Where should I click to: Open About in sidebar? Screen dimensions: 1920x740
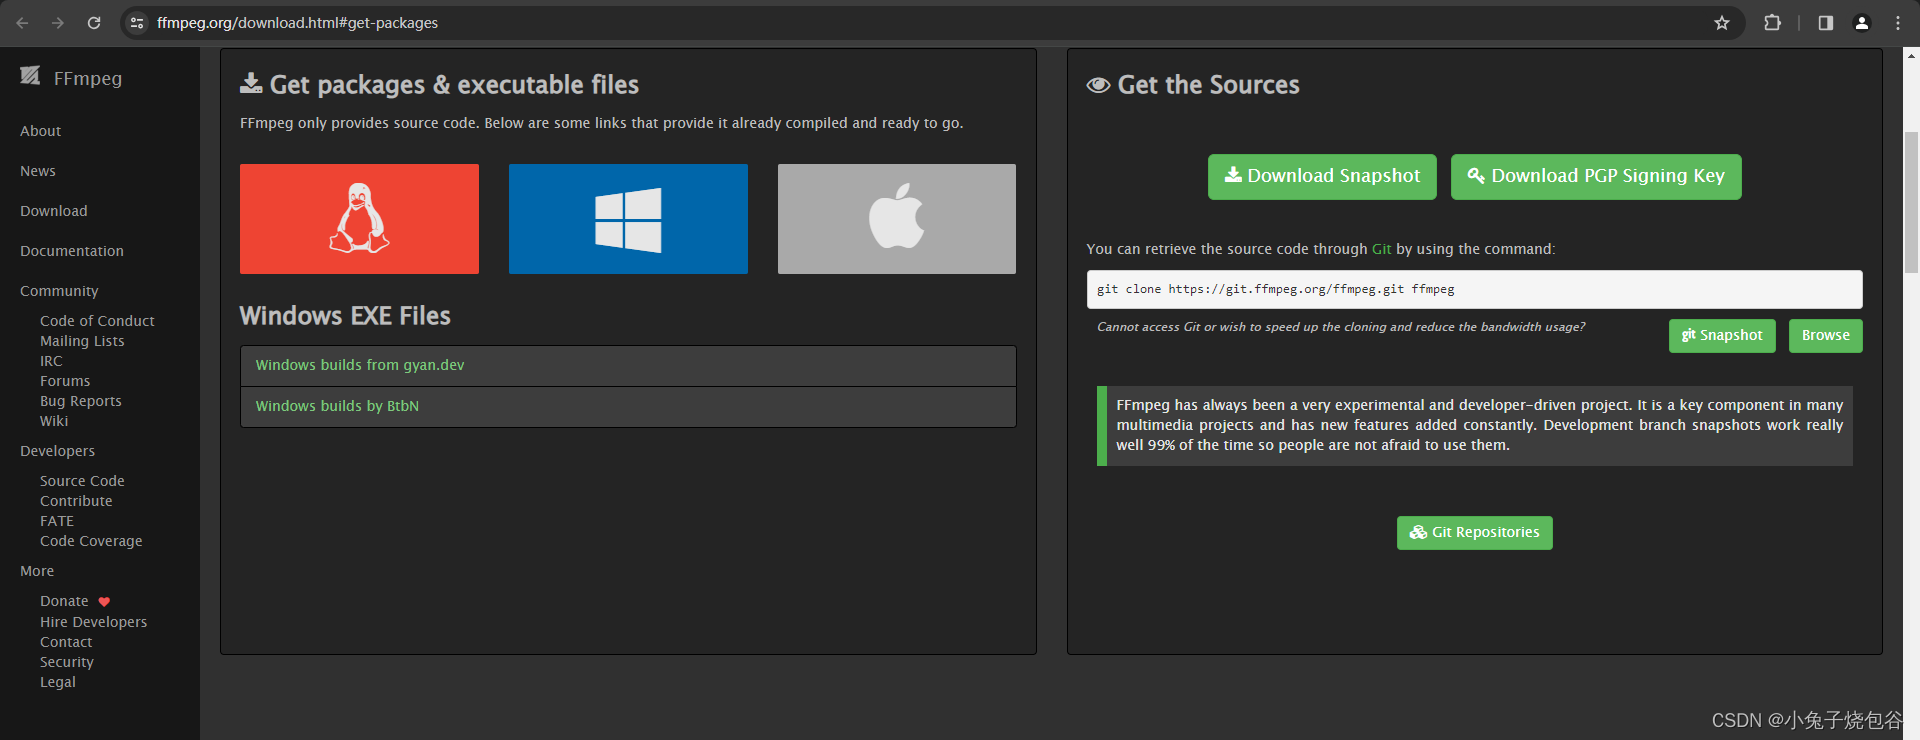click(x=40, y=131)
